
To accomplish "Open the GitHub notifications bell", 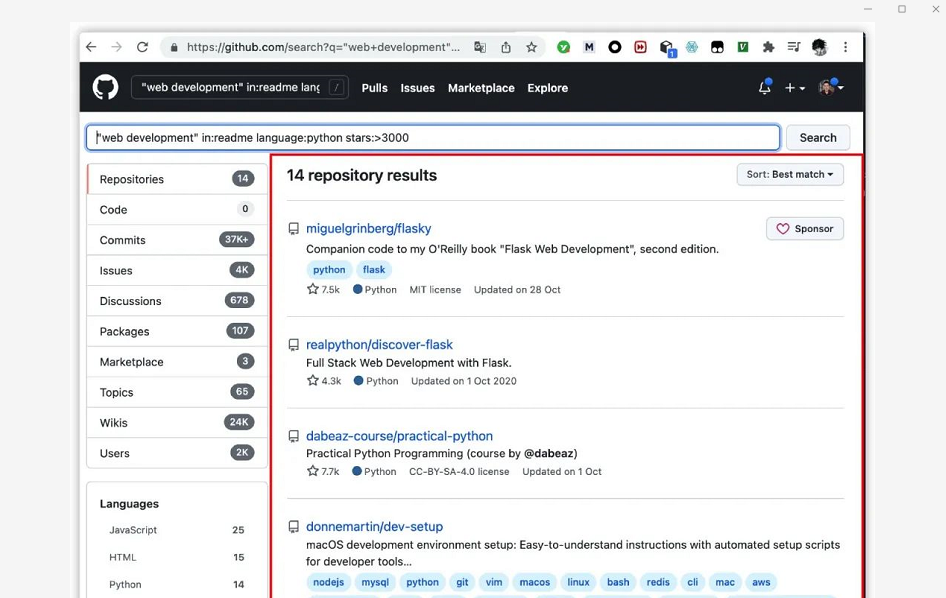I will (x=764, y=87).
